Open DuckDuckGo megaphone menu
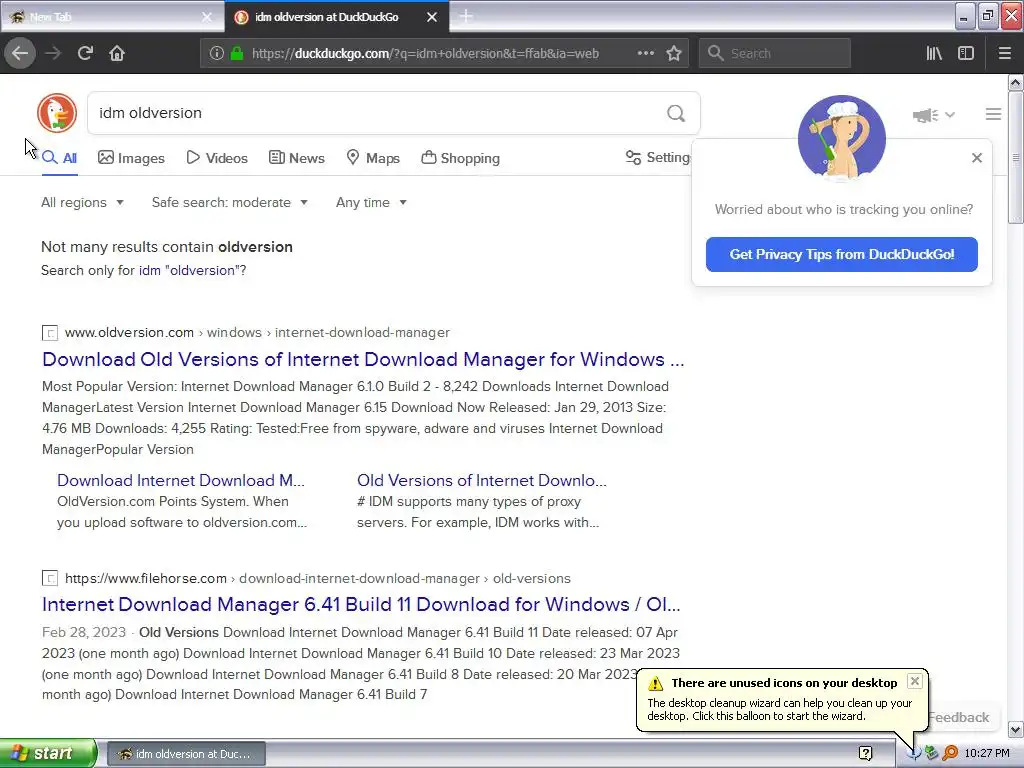 click(934, 116)
